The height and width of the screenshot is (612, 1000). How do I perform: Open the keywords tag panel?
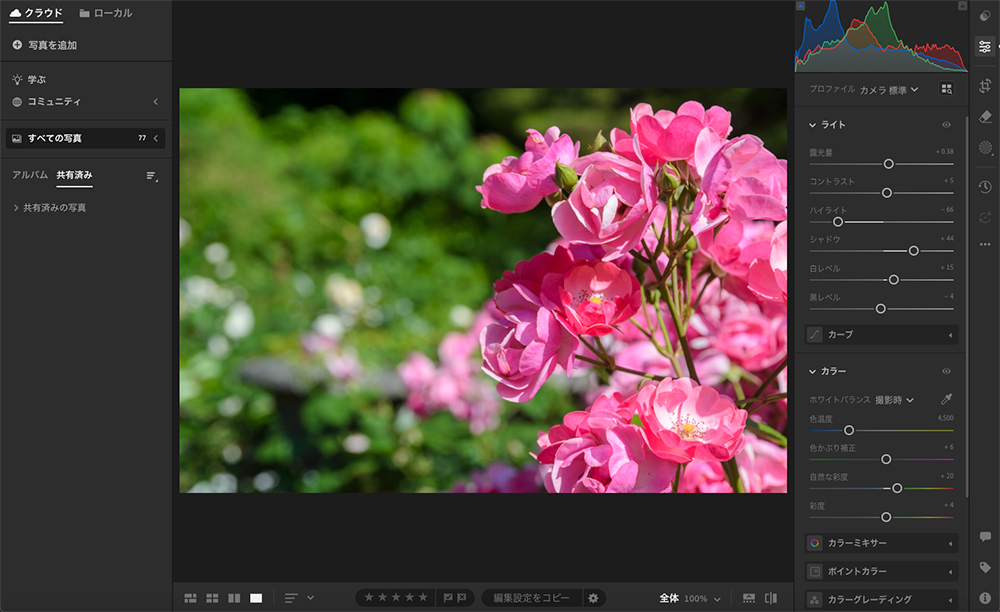[985, 567]
